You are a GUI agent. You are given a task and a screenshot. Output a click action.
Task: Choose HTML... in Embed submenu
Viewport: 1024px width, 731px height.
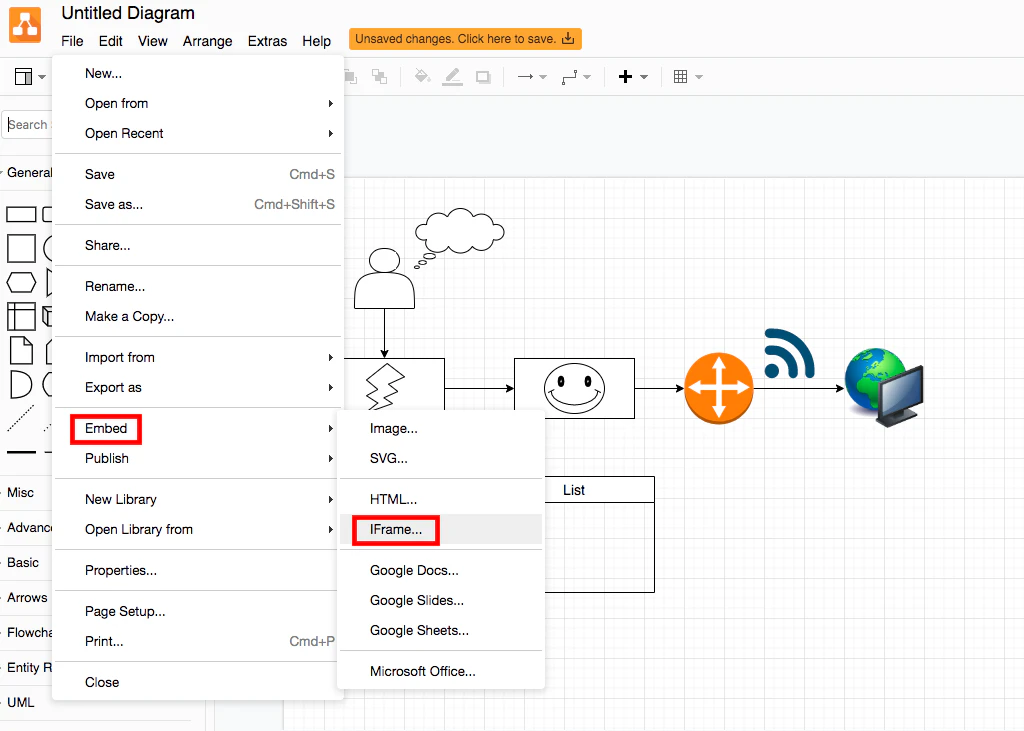pyautogui.click(x=441, y=500)
